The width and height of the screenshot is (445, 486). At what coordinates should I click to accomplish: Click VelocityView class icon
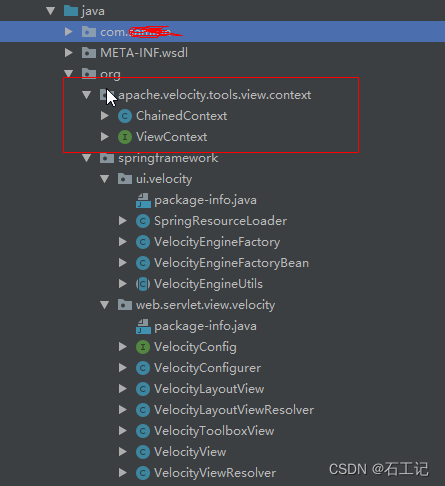point(143,452)
